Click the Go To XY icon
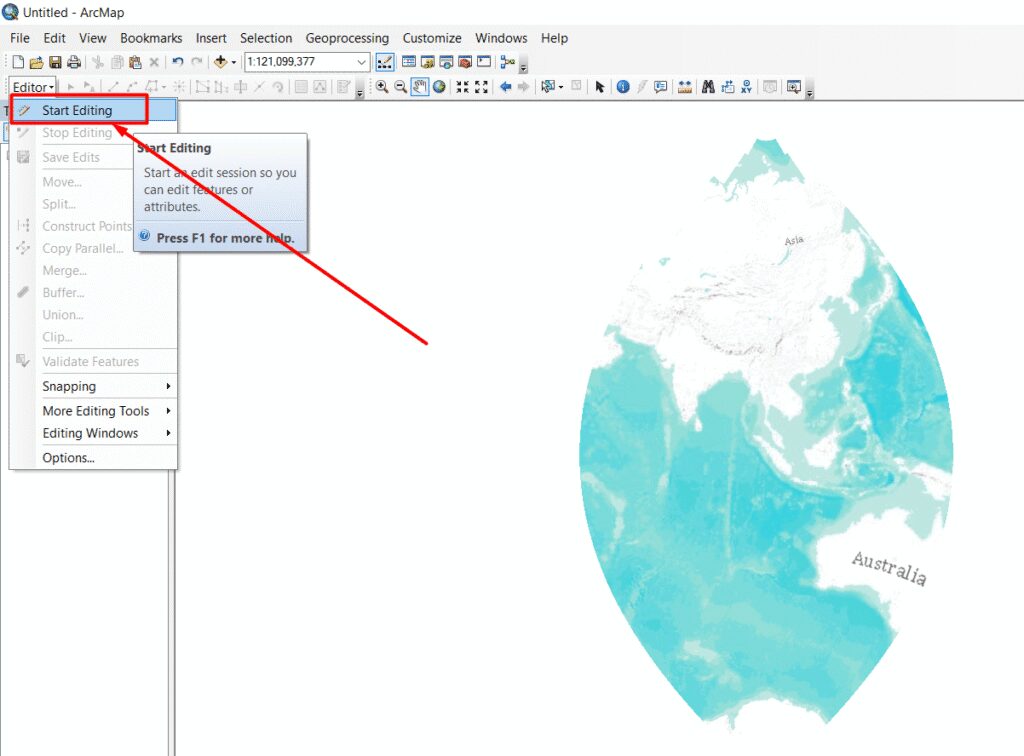The width and height of the screenshot is (1024, 756). point(746,87)
